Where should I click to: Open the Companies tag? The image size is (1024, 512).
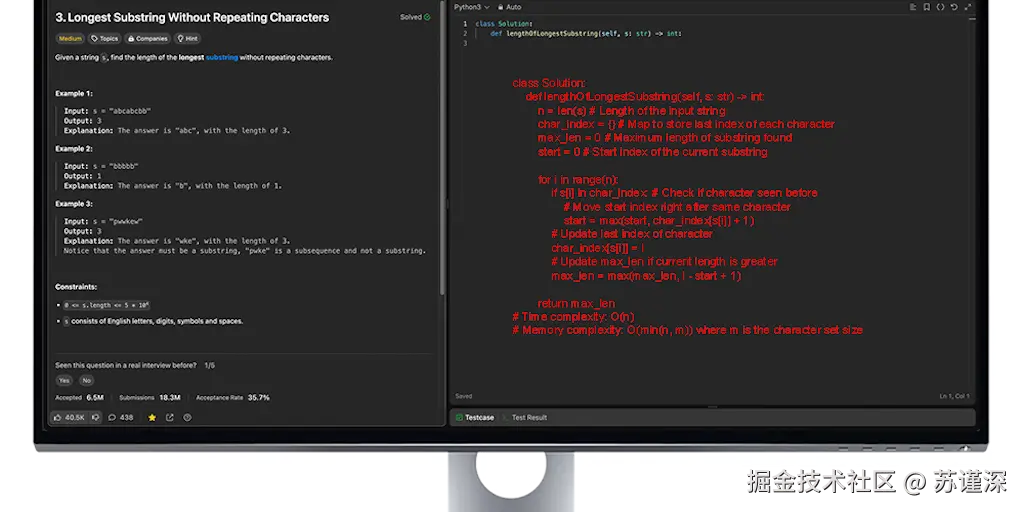(x=148, y=39)
